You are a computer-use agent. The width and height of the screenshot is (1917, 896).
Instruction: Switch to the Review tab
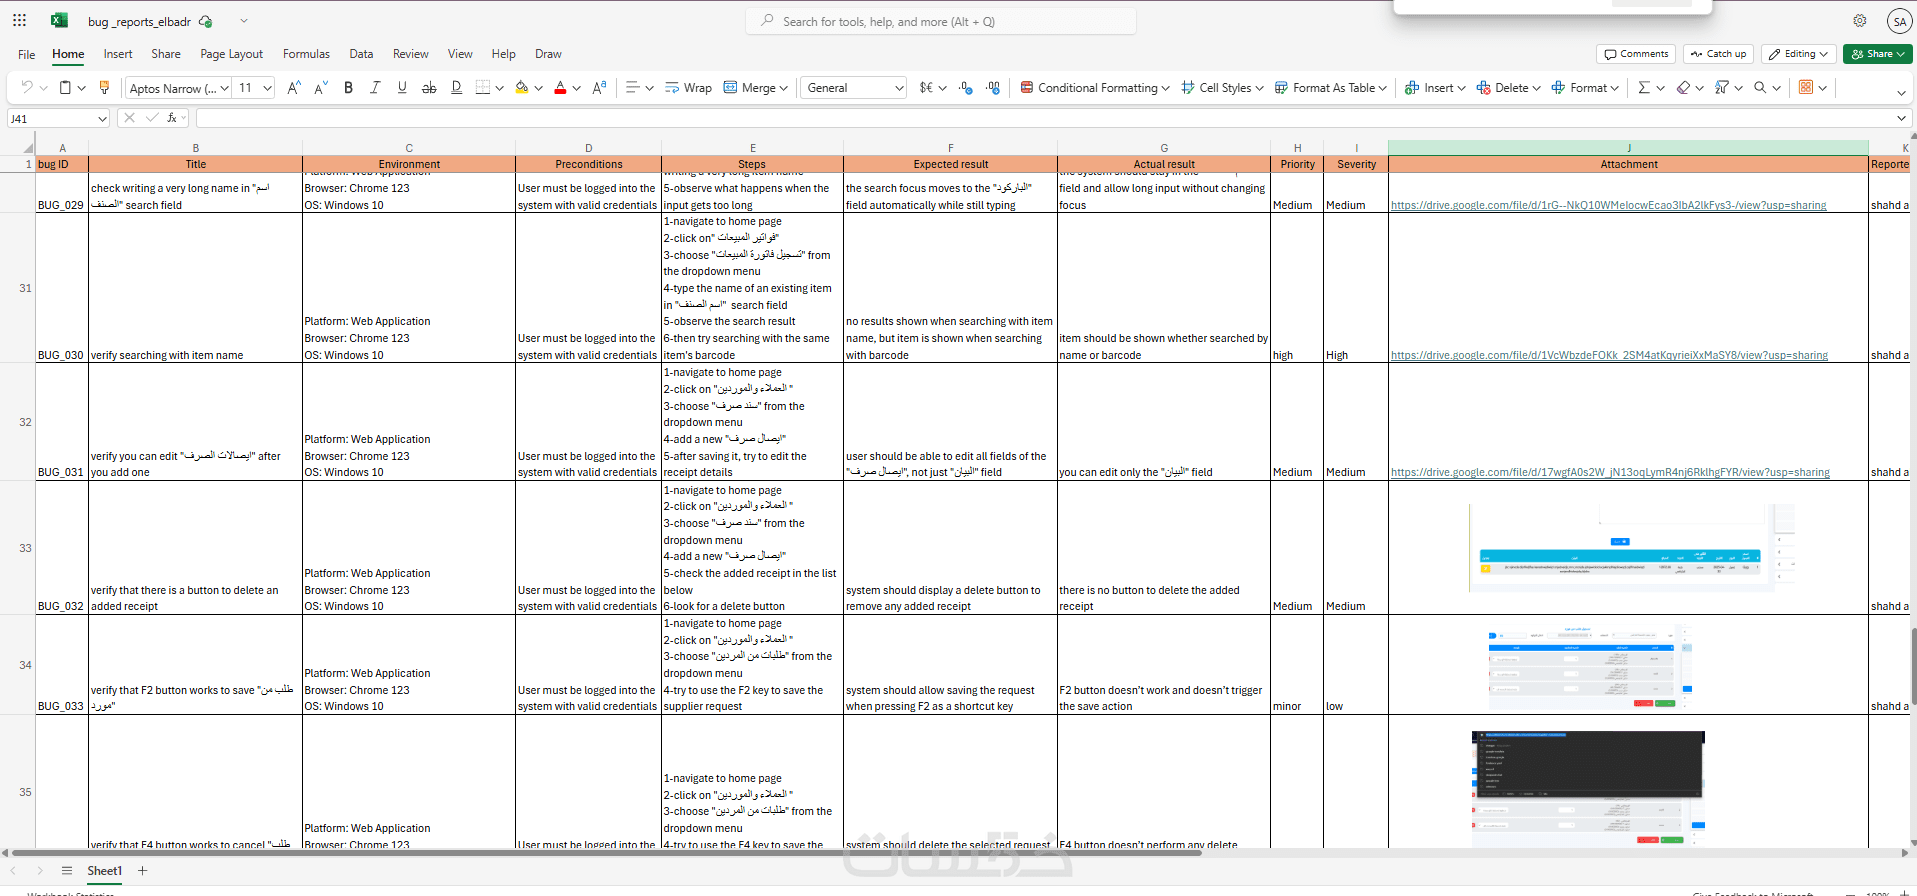[x=410, y=54]
